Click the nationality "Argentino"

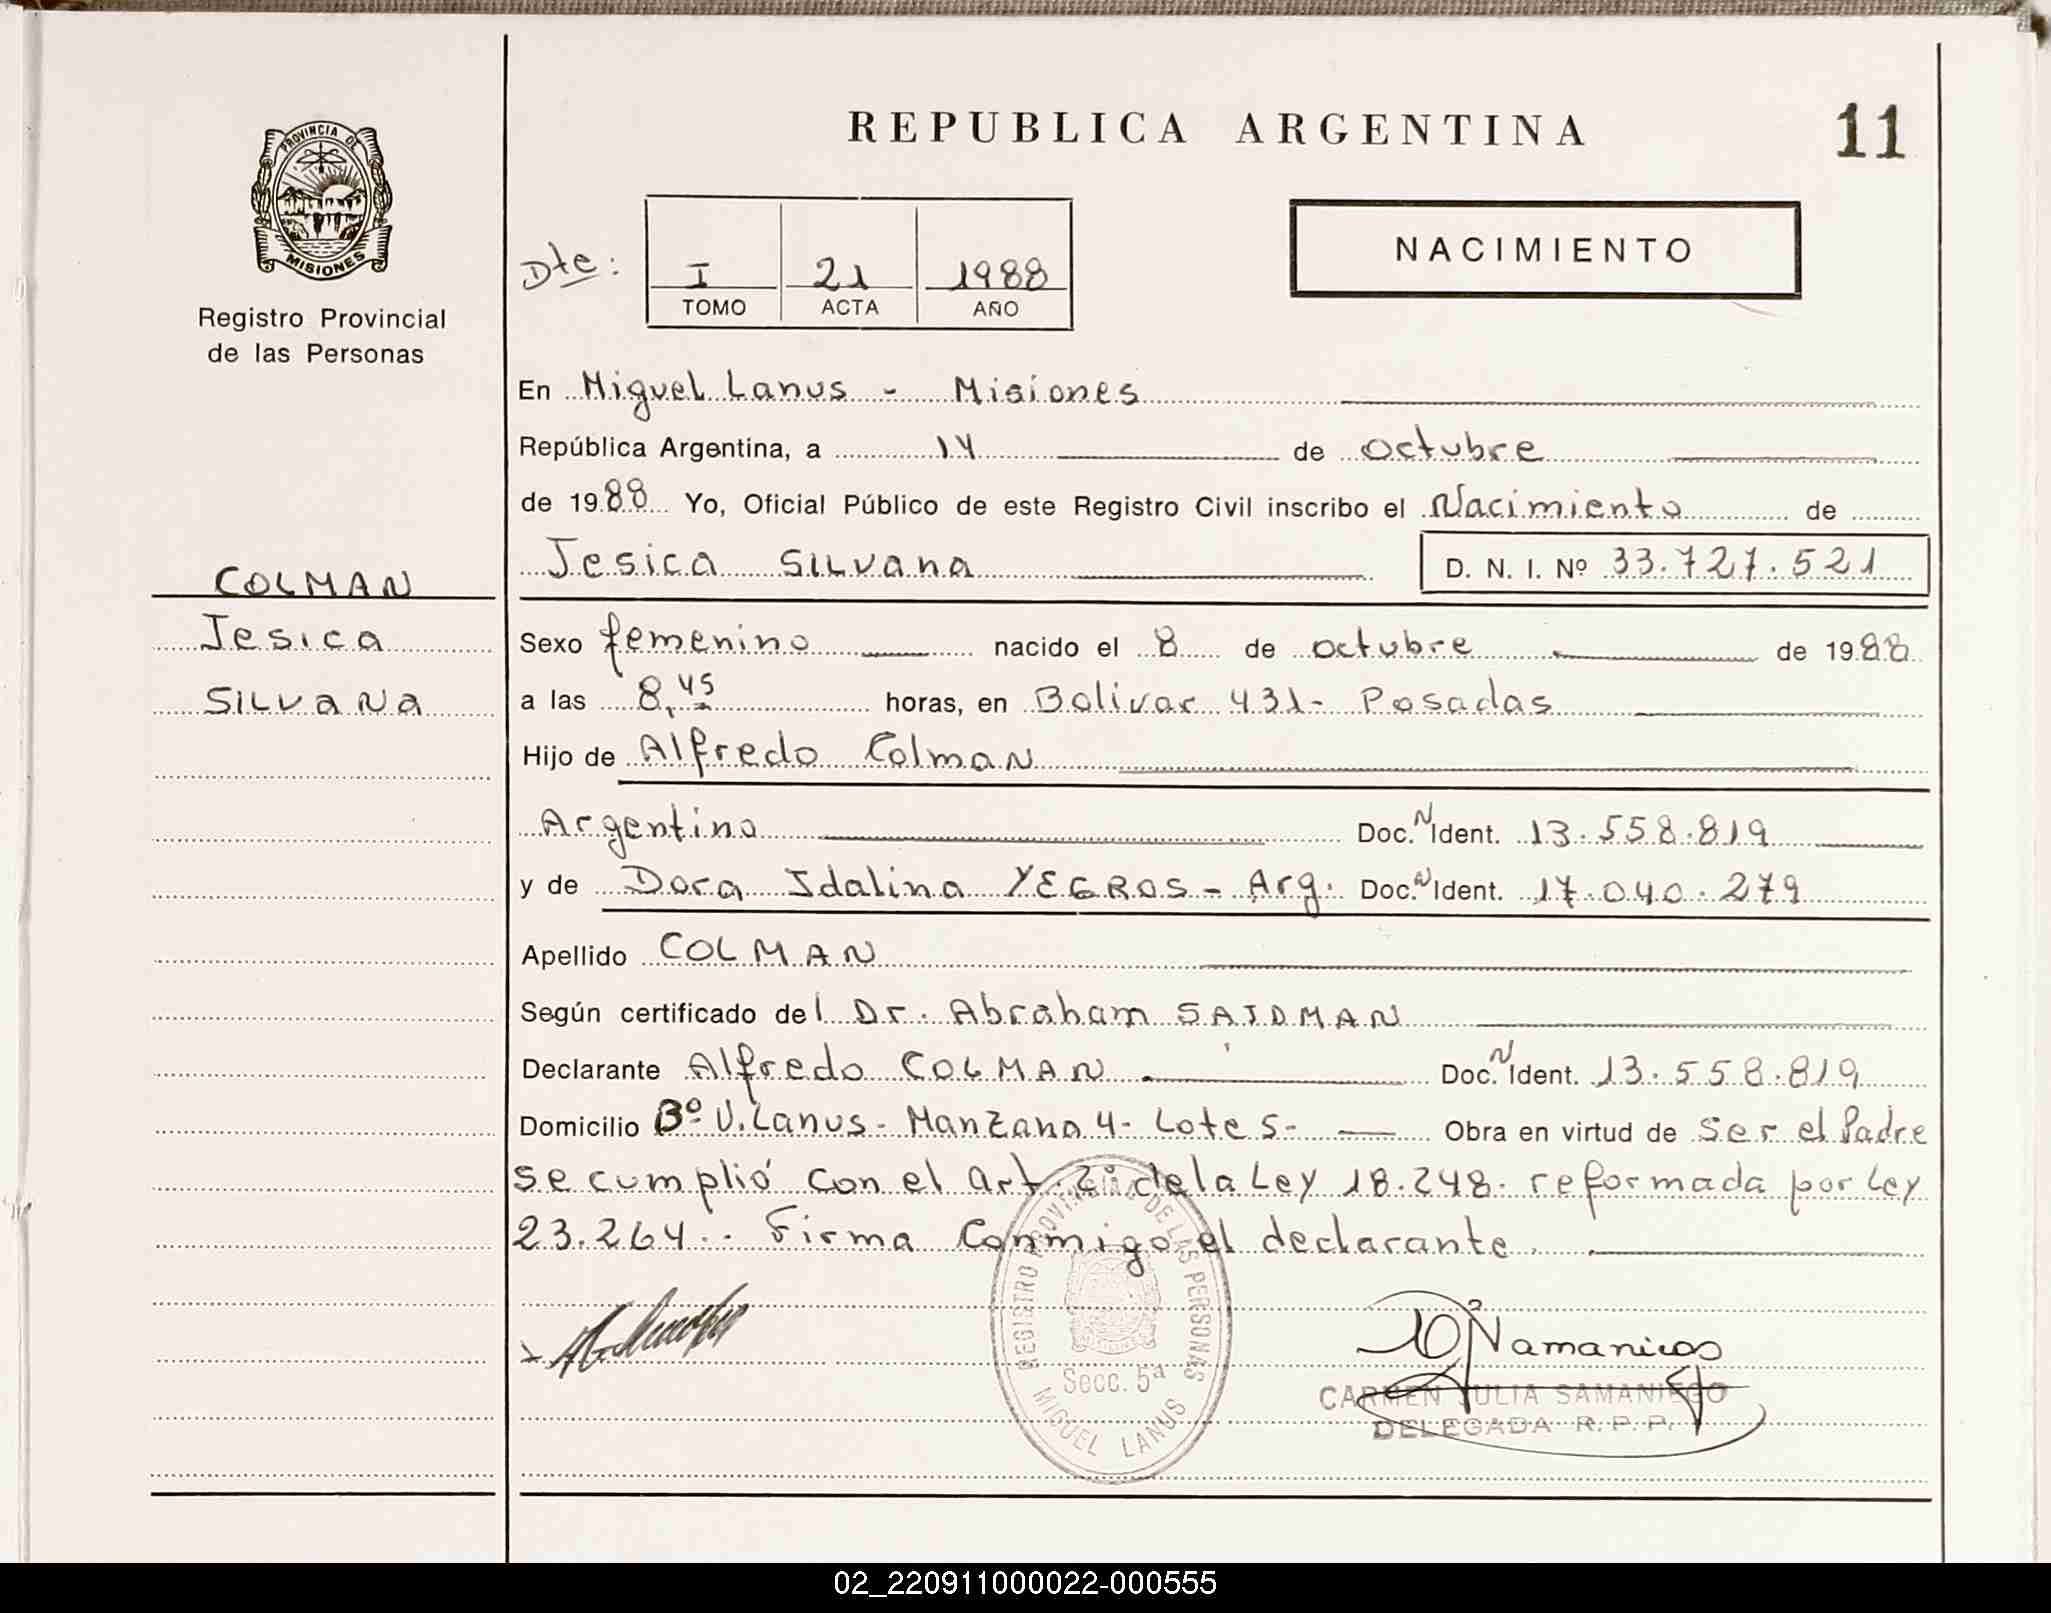pos(649,829)
